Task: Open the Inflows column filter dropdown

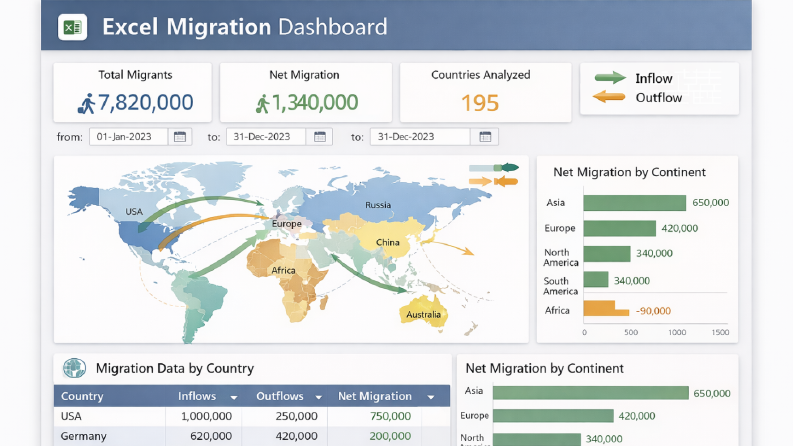Action: (234, 397)
